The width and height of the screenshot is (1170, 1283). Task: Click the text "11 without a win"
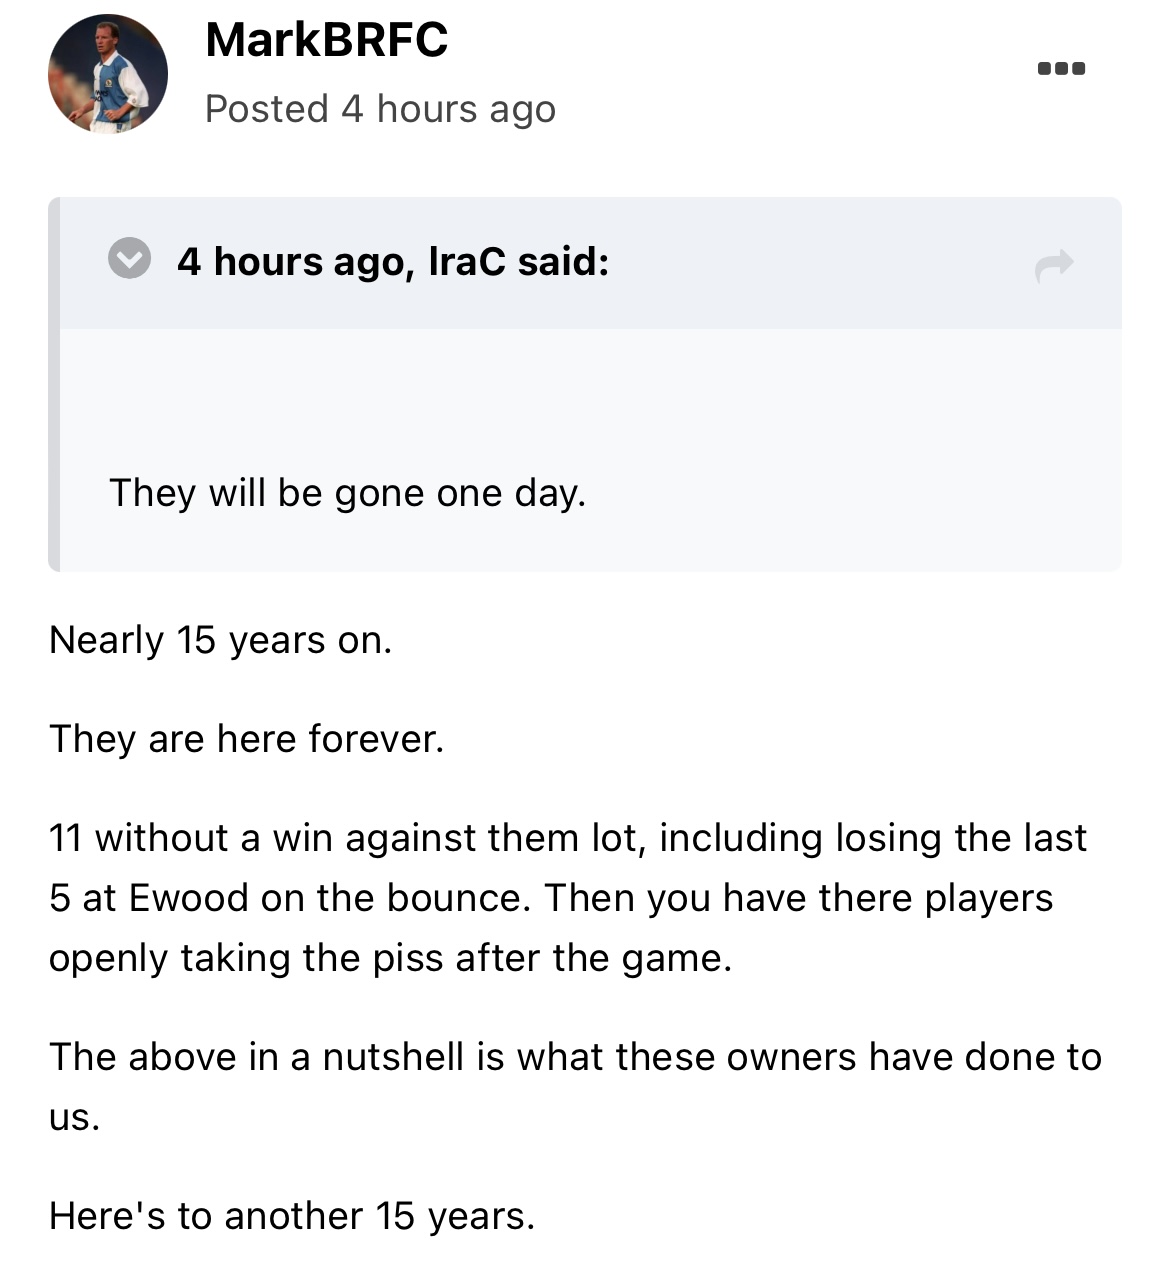tap(190, 838)
